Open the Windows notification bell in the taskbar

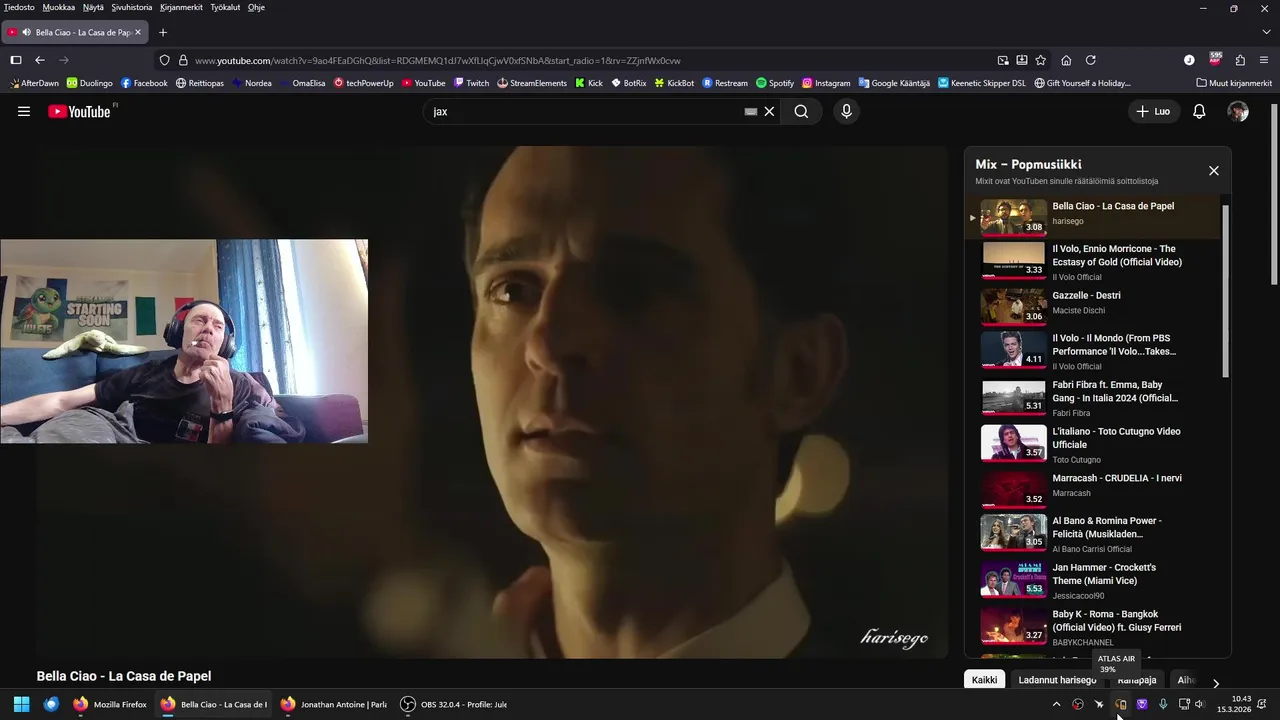tap(1263, 704)
